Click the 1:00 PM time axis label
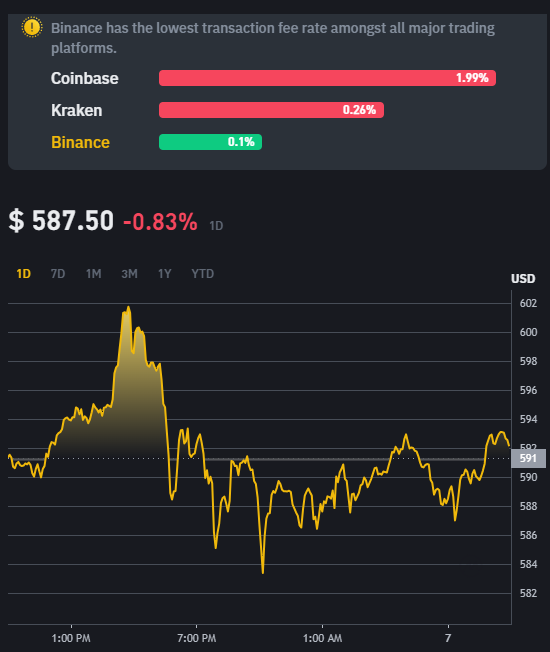Viewport: 550px width, 652px height. pos(71,638)
